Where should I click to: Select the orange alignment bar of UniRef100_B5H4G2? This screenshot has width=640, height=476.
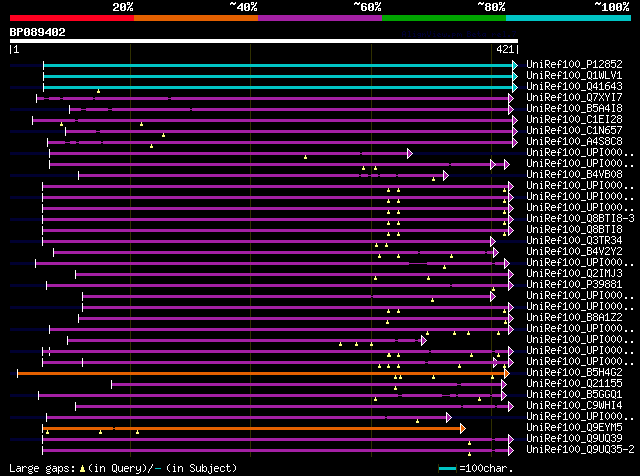261,374
